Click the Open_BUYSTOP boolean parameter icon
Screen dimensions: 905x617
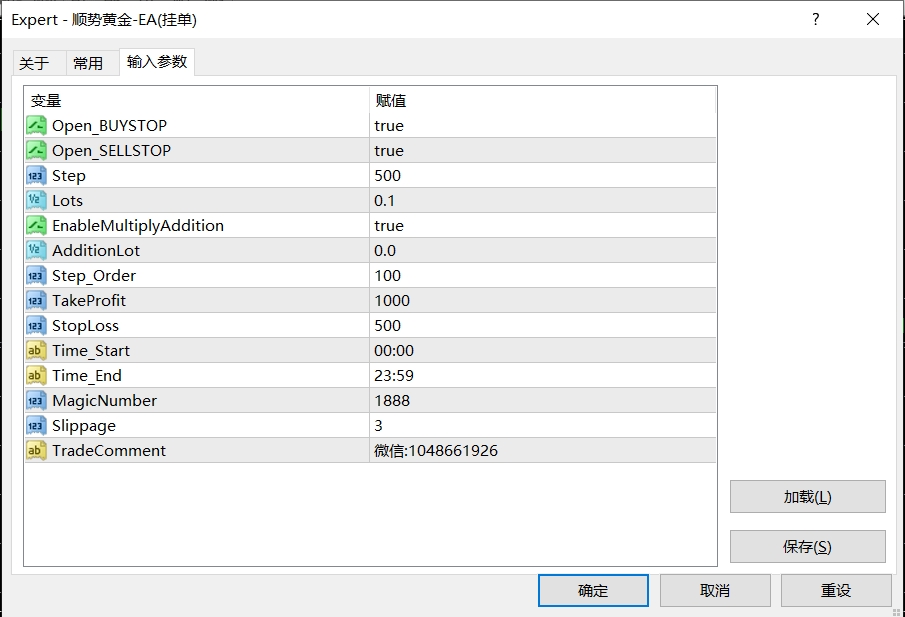coord(38,125)
